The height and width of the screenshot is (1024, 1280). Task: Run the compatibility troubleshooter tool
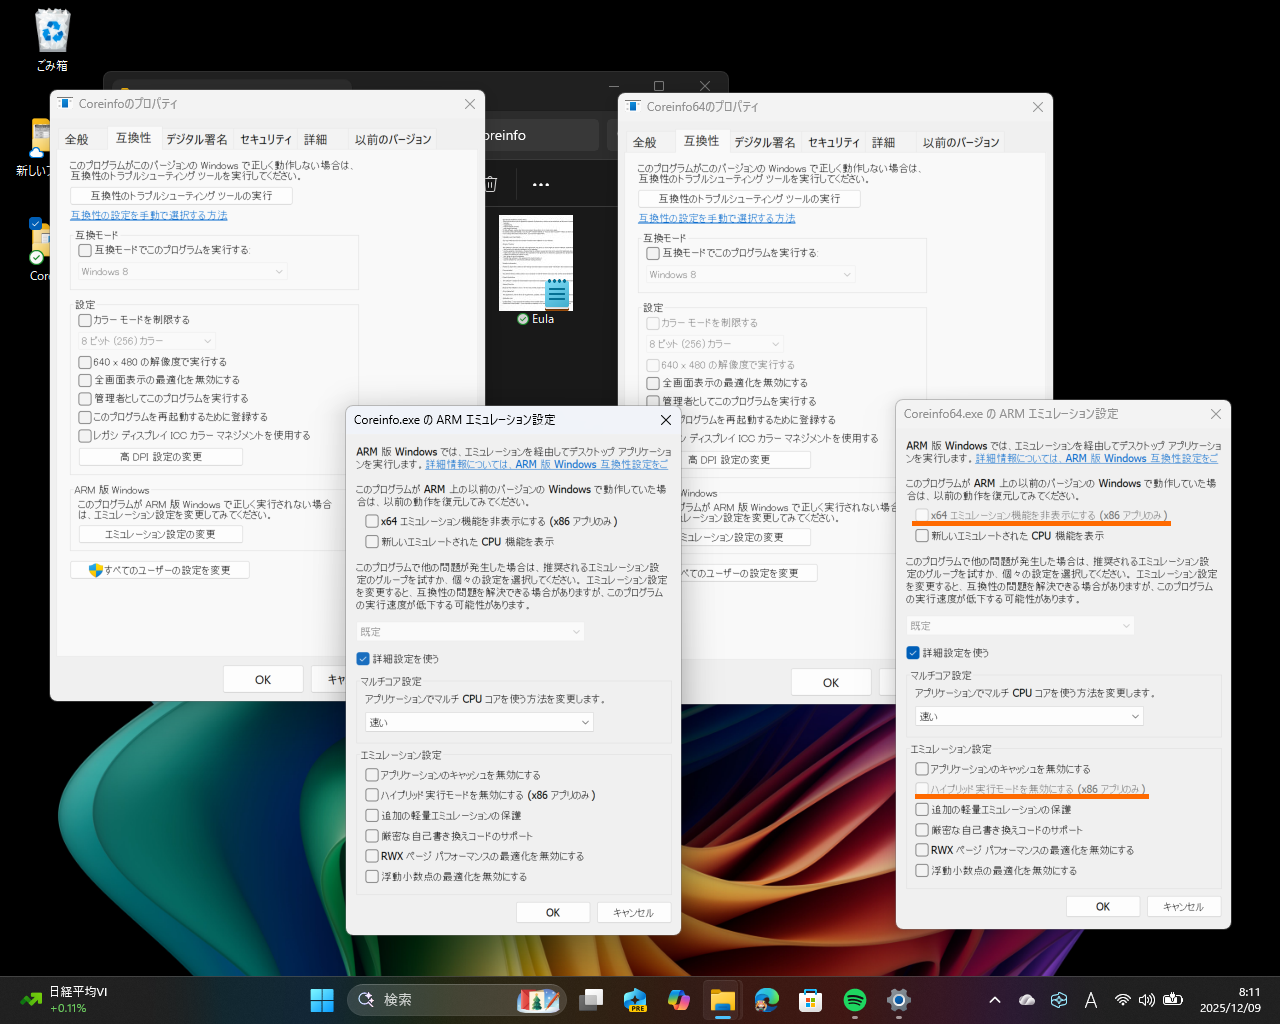(x=181, y=195)
